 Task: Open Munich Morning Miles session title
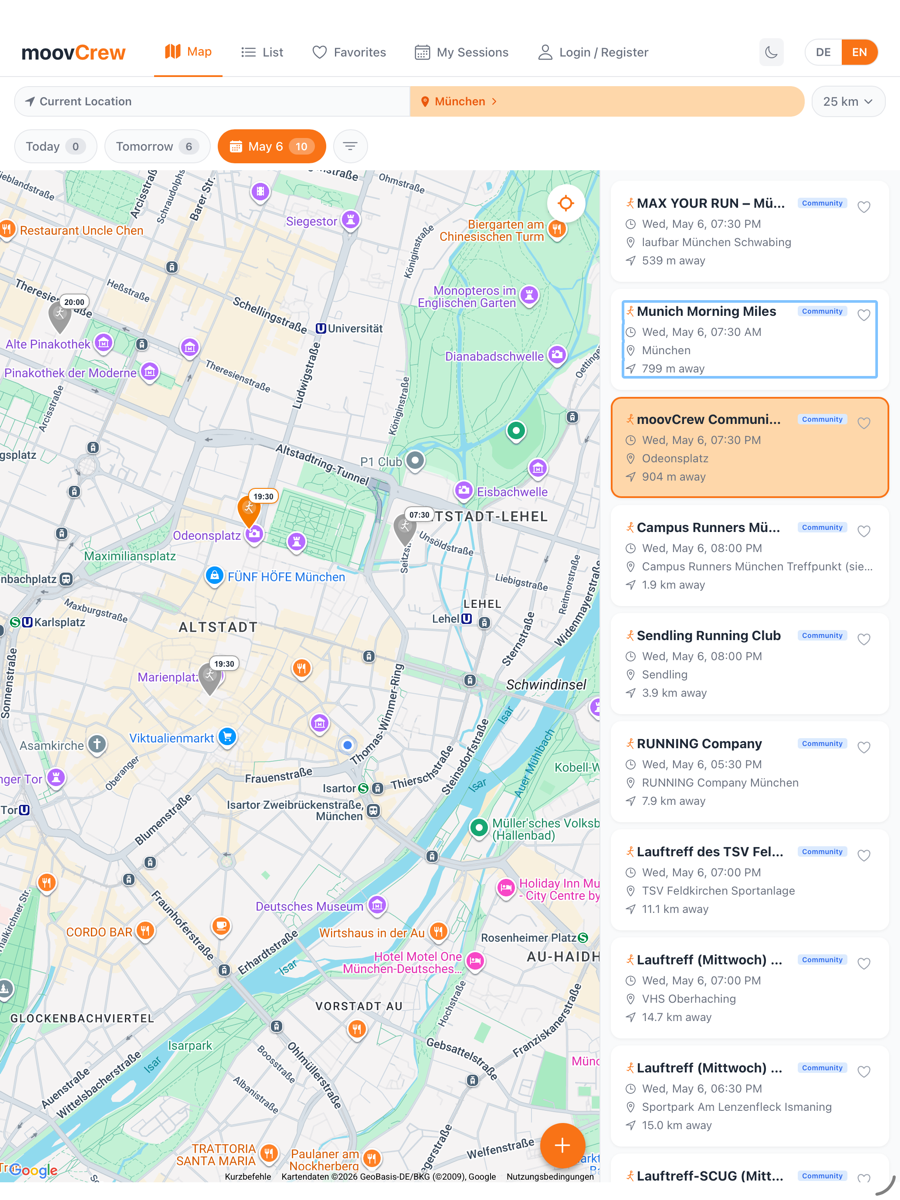[x=706, y=311]
